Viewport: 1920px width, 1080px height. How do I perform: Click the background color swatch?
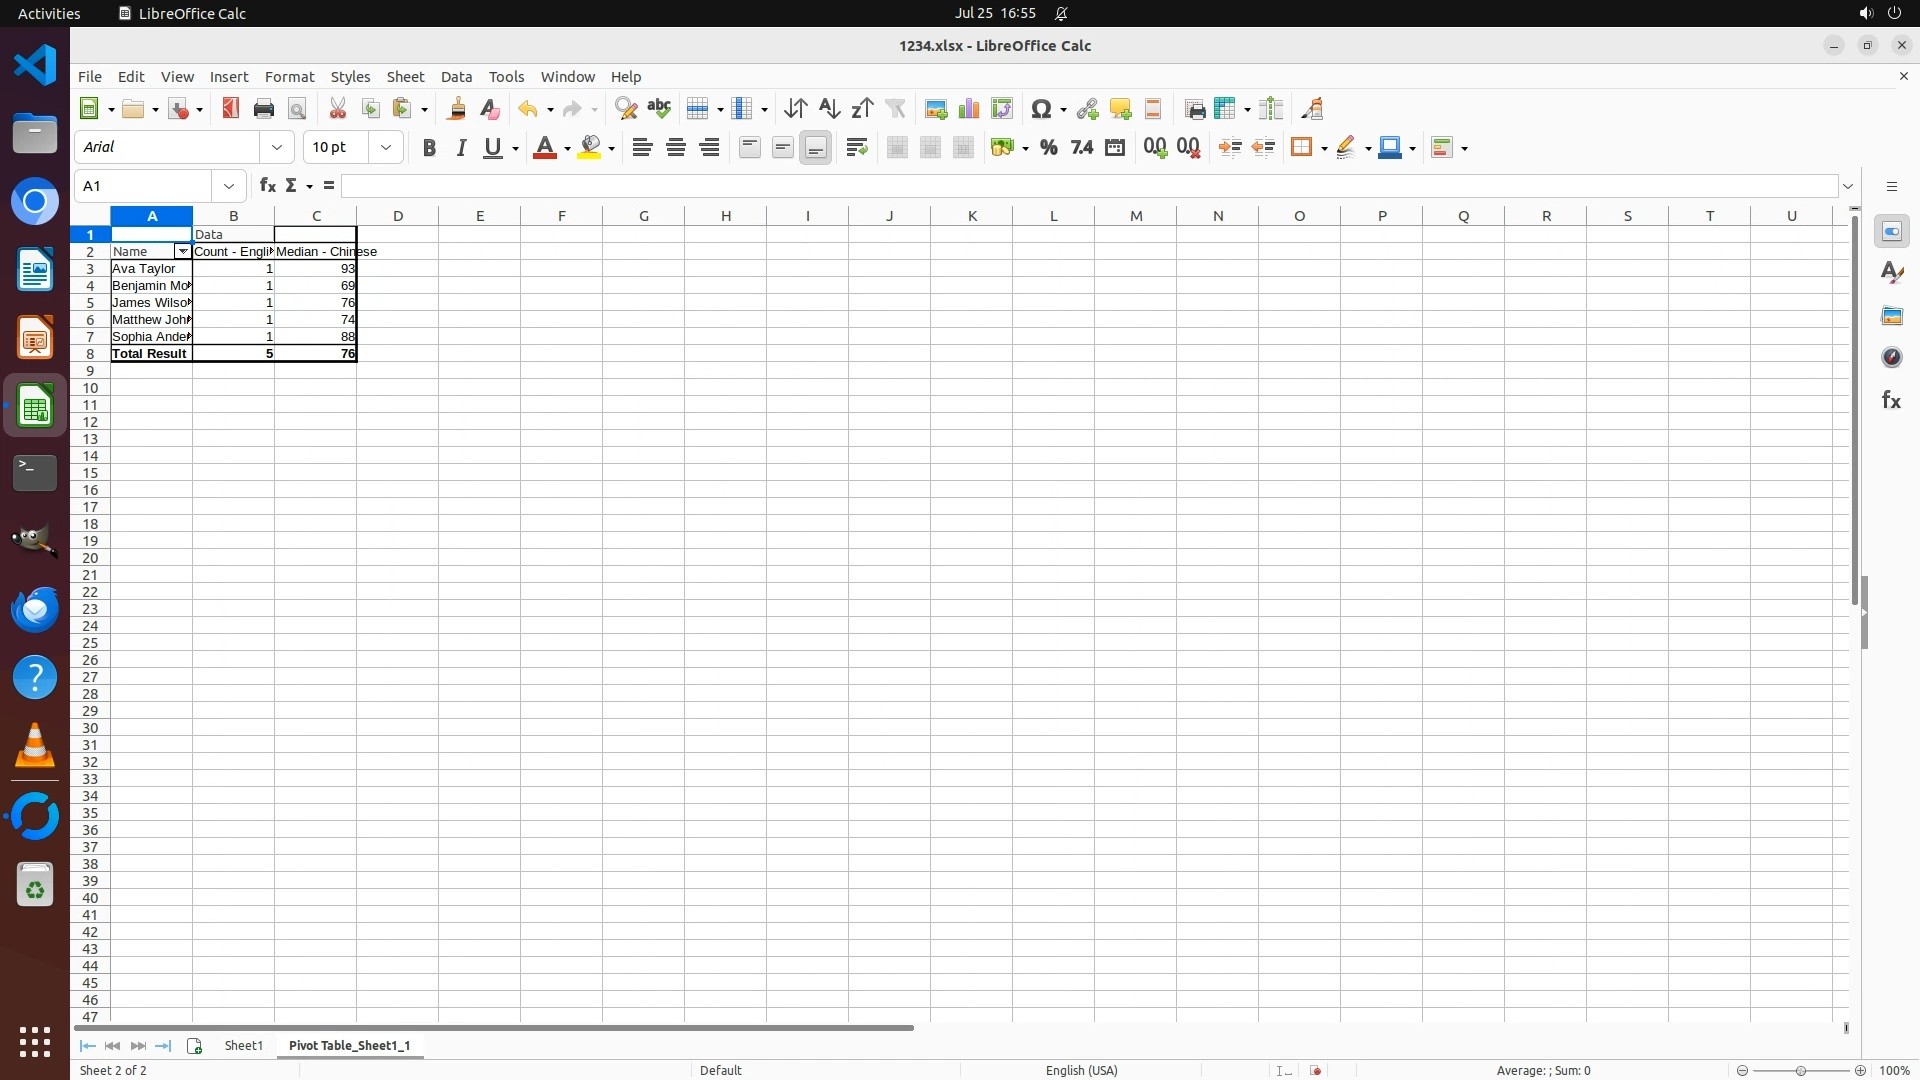point(590,148)
